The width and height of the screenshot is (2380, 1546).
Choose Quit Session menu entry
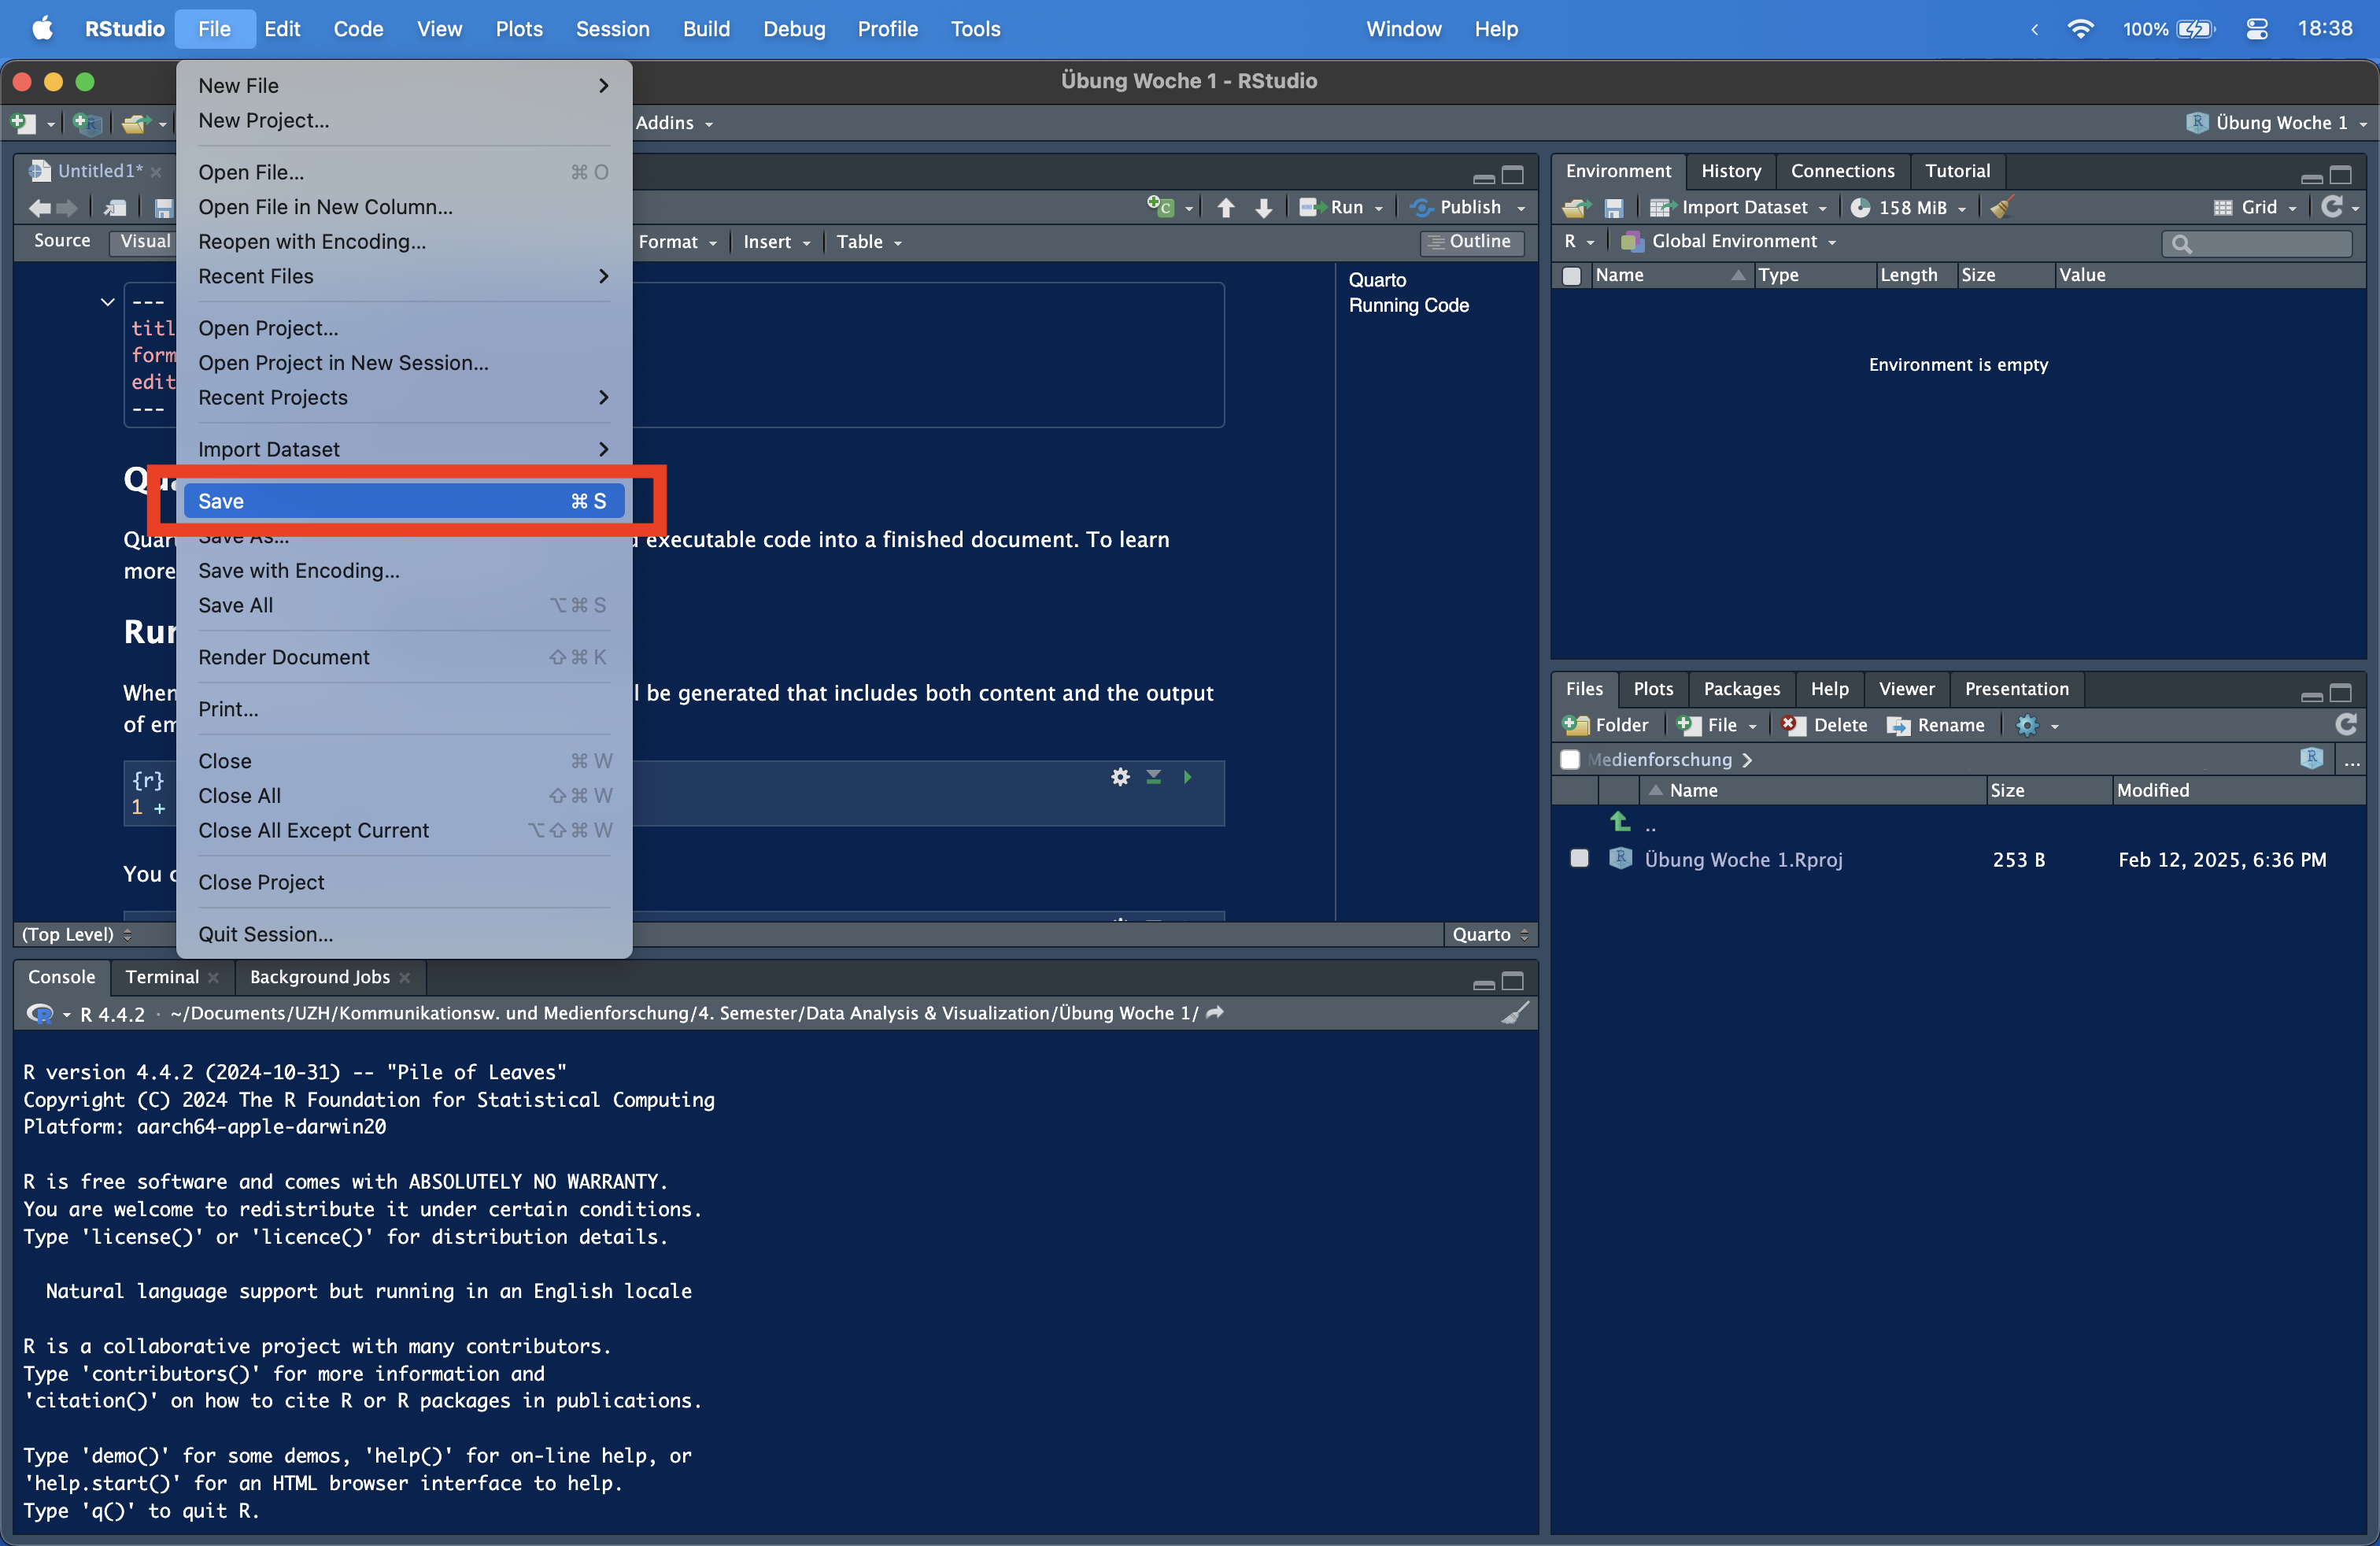point(404,933)
